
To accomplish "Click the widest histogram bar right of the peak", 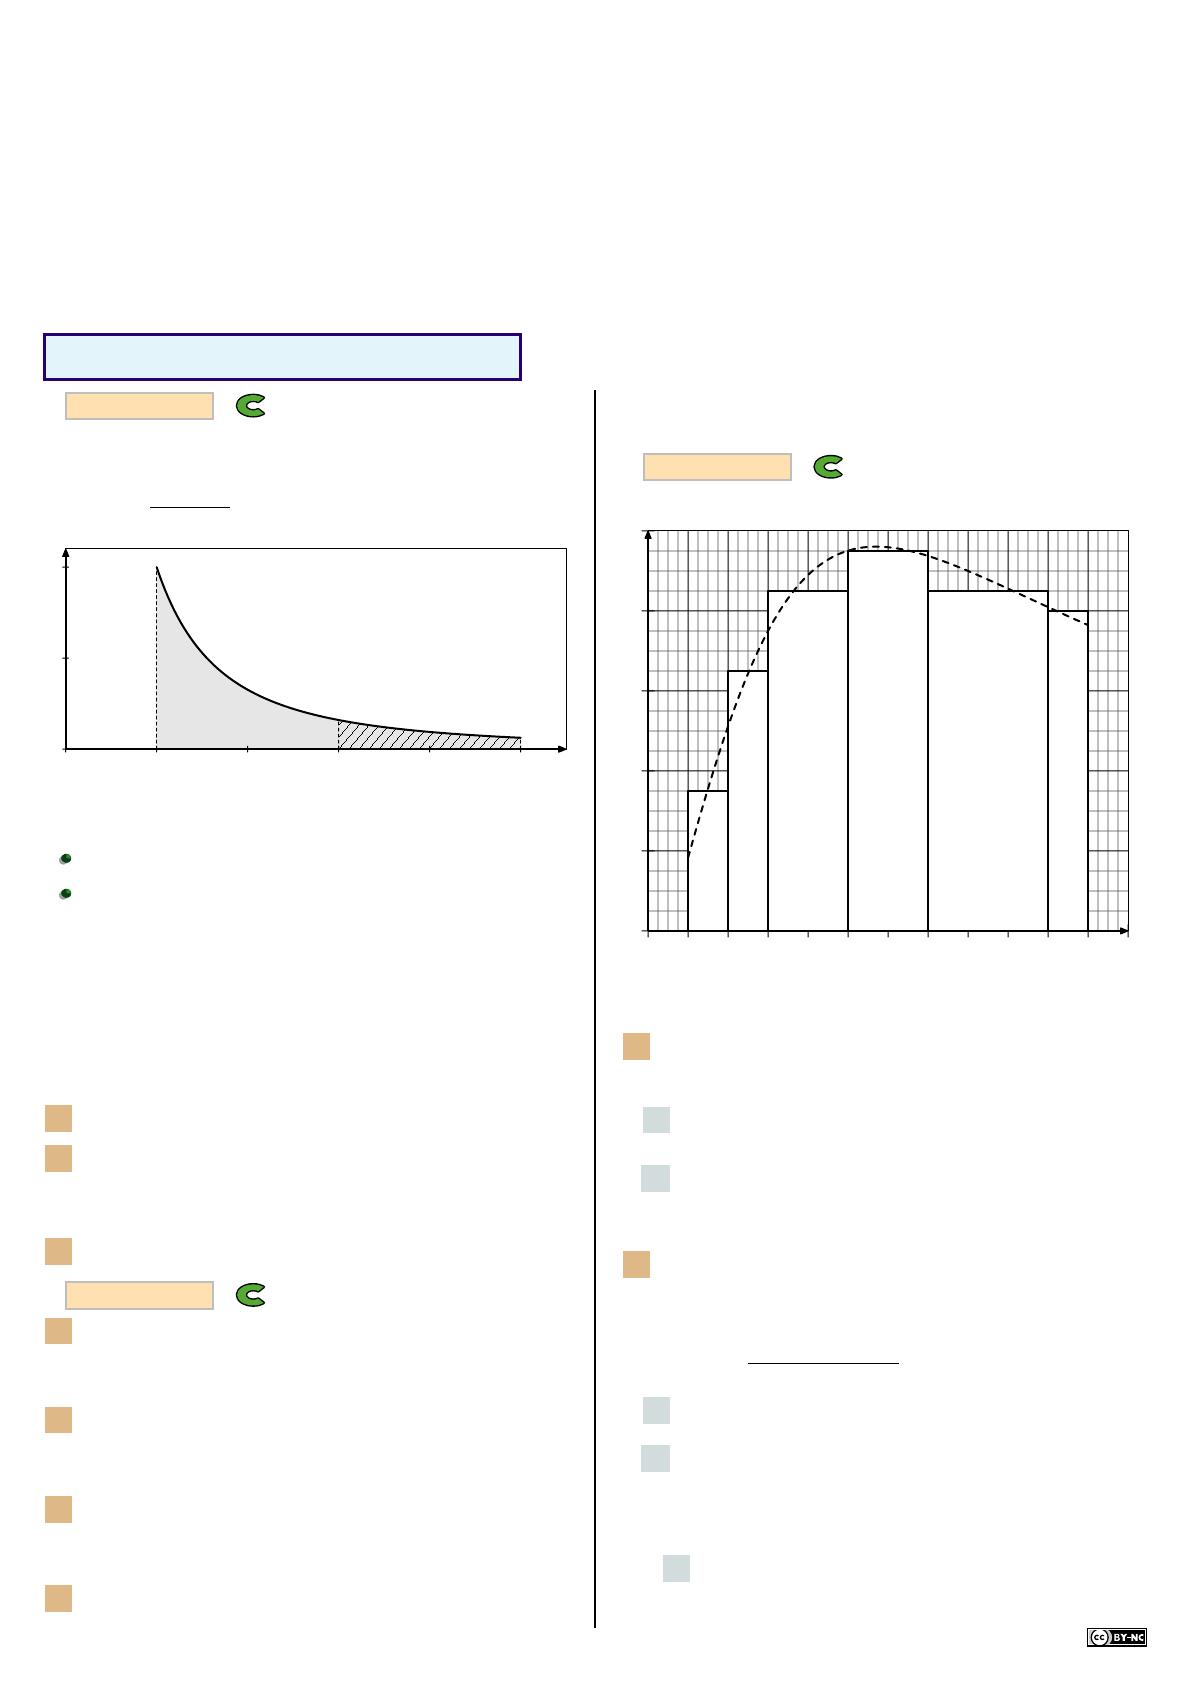I will click(x=988, y=761).
